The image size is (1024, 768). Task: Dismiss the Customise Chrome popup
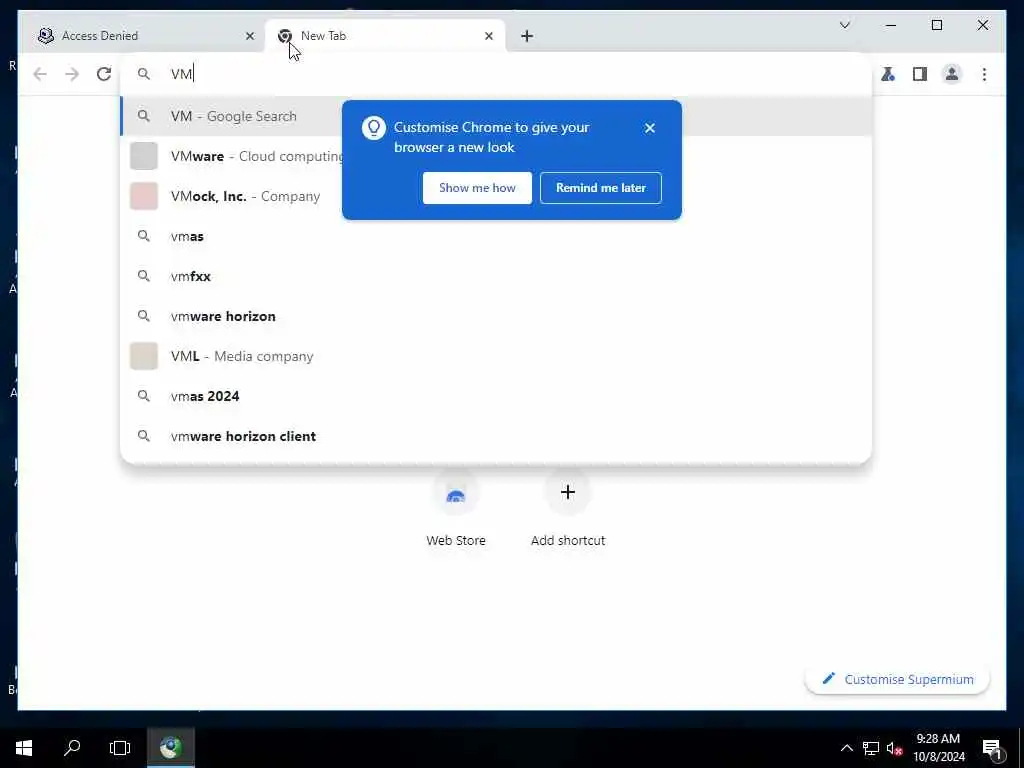click(649, 128)
